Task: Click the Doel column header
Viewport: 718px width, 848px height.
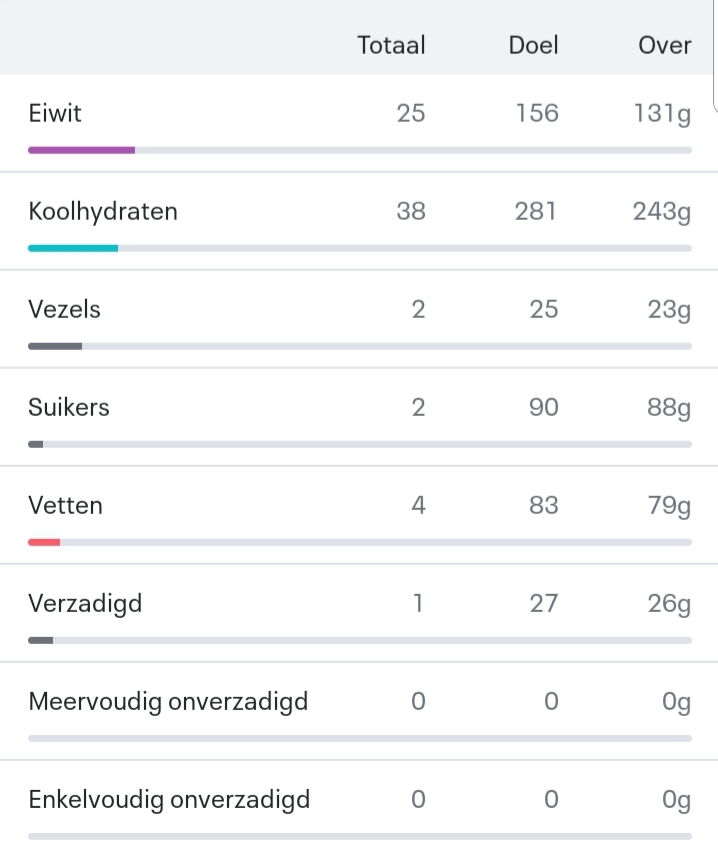Action: (x=533, y=45)
